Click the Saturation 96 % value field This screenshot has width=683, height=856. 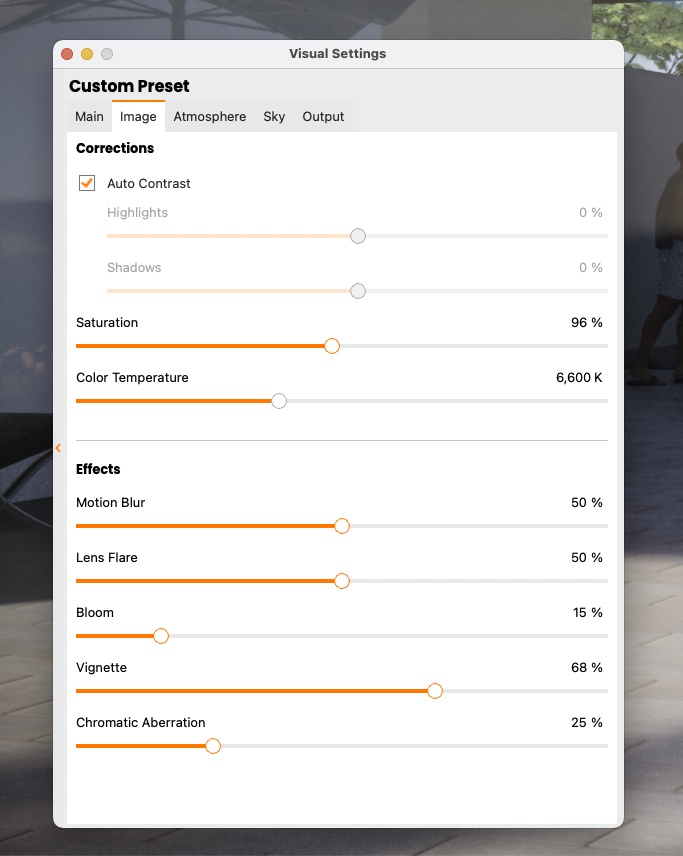coord(586,323)
